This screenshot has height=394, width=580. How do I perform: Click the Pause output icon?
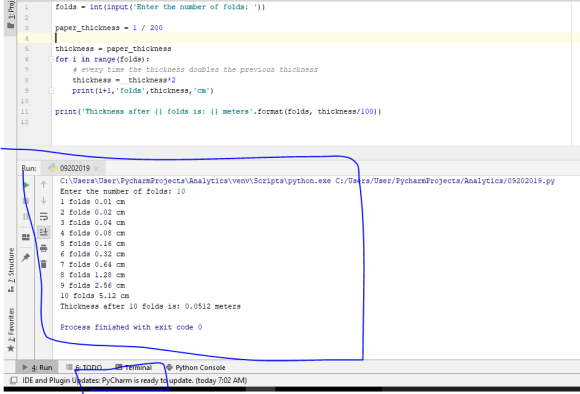coord(26,217)
